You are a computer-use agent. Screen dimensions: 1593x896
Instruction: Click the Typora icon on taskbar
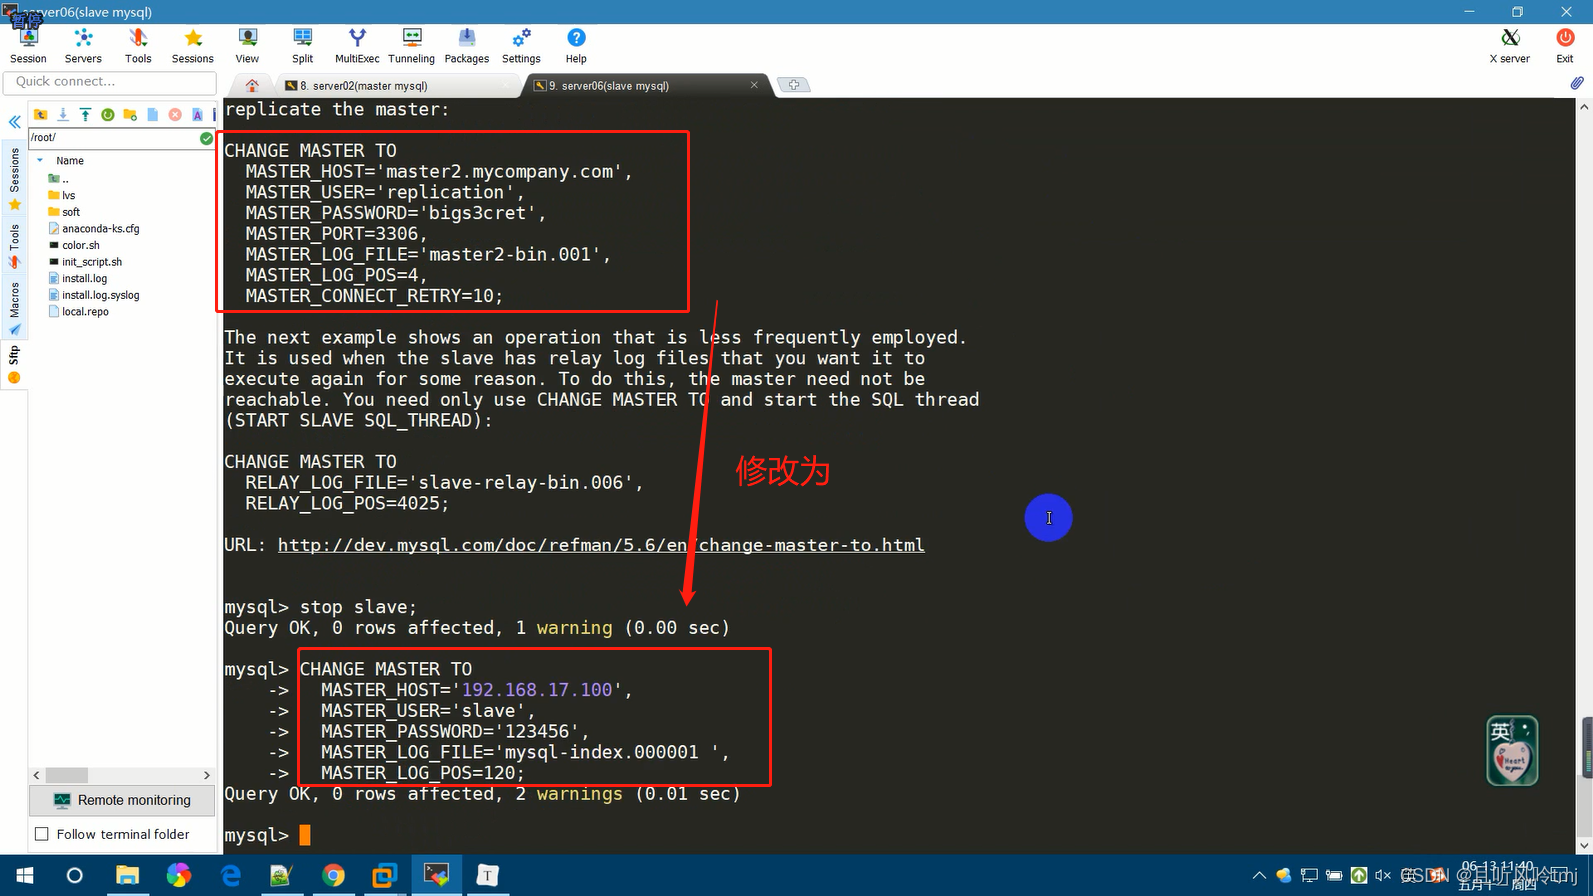coord(487,876)
